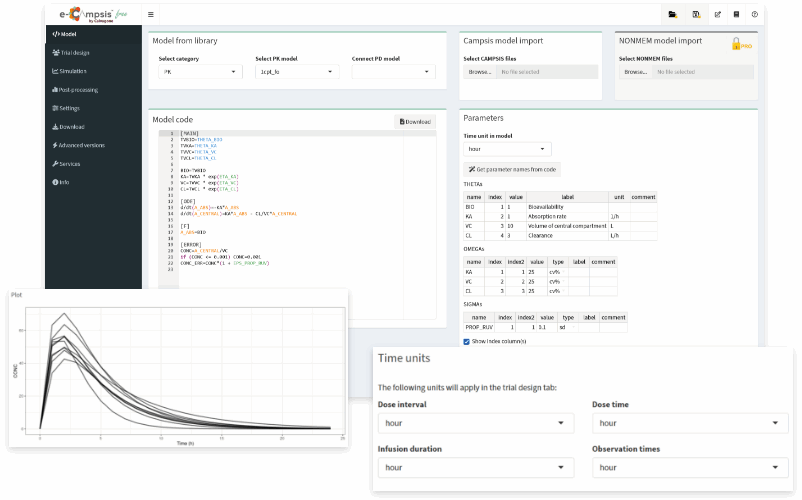Click the edit pencil icon in header
Image resolution: width=802 pixels, height=500 pixels.
pos(717,15)
